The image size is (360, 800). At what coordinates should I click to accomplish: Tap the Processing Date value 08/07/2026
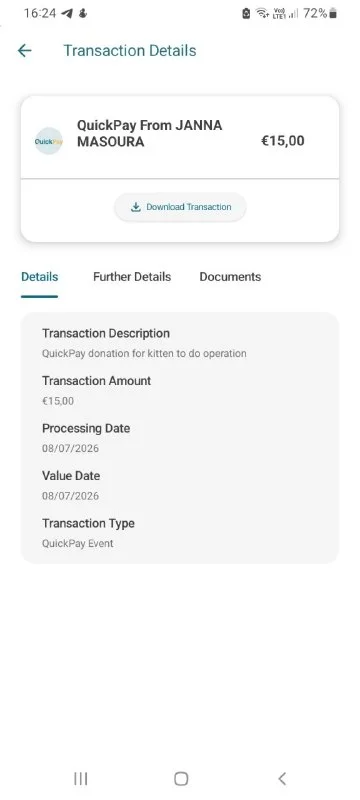tap(70, 448)
